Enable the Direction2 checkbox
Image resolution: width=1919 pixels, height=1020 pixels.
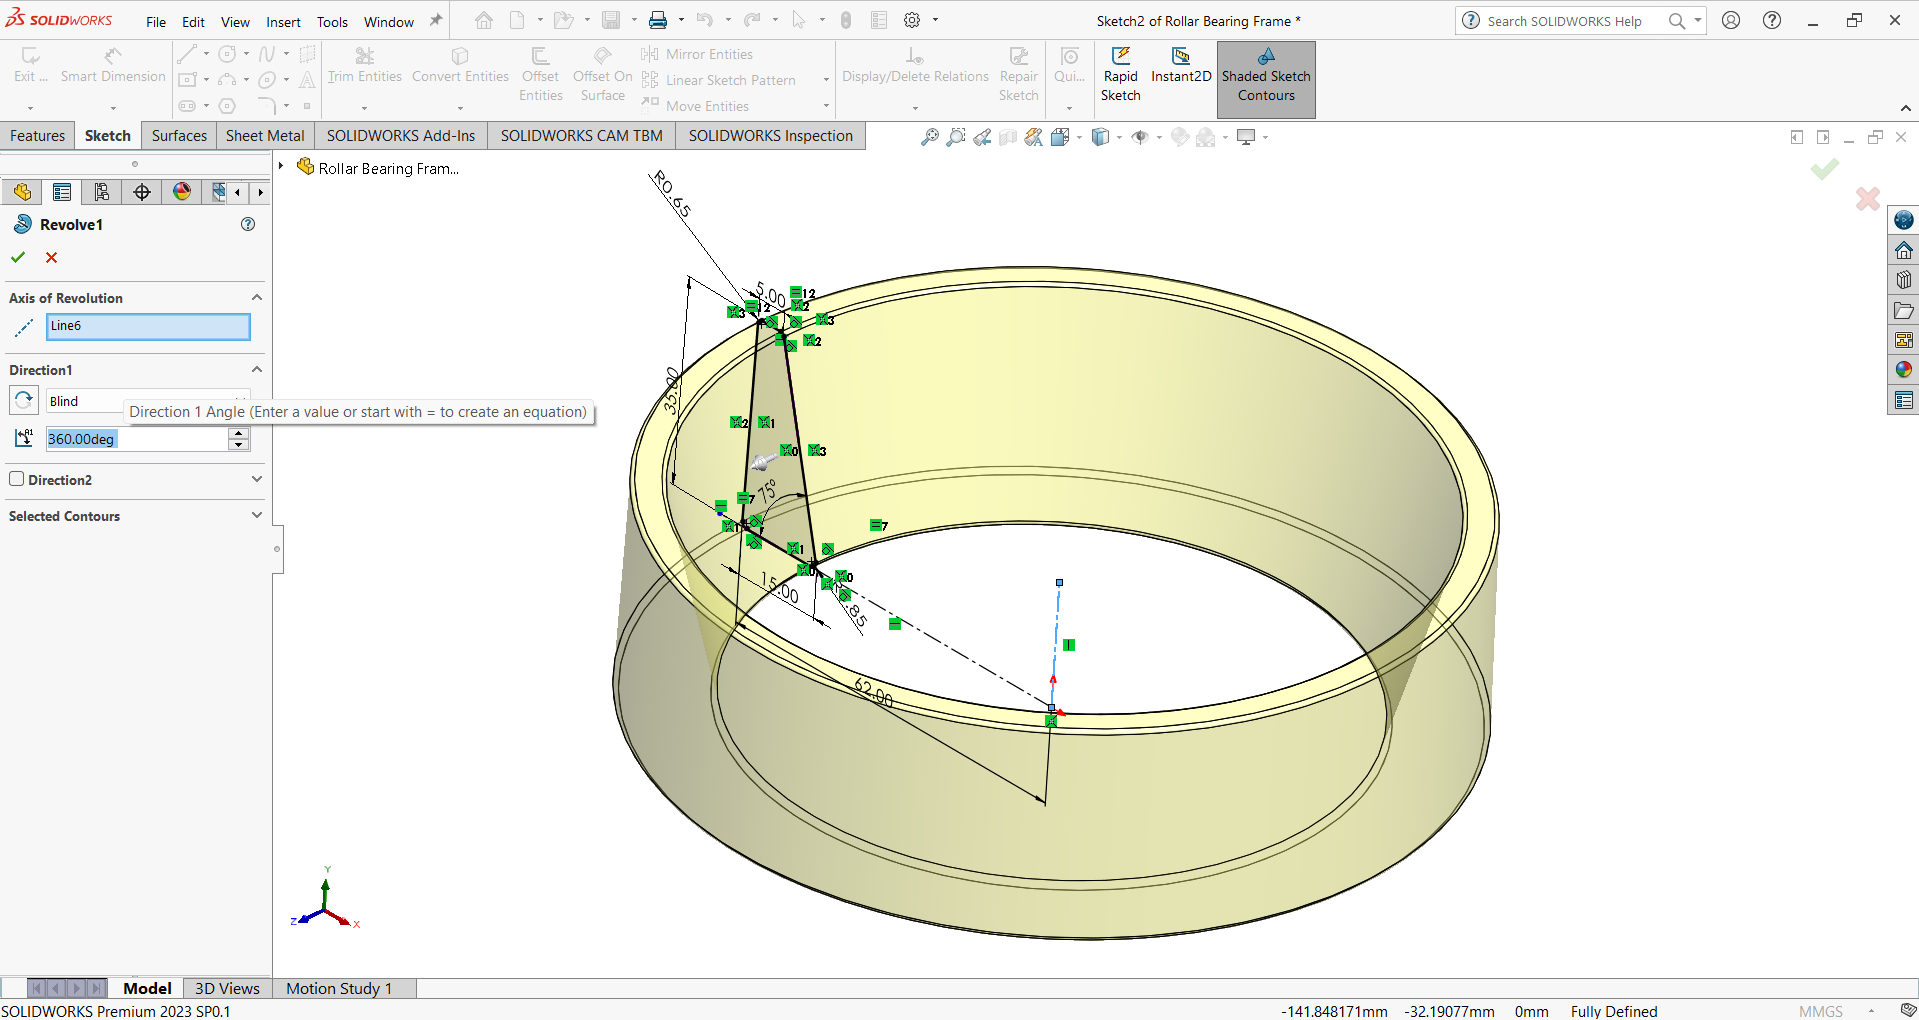[17, 479]
